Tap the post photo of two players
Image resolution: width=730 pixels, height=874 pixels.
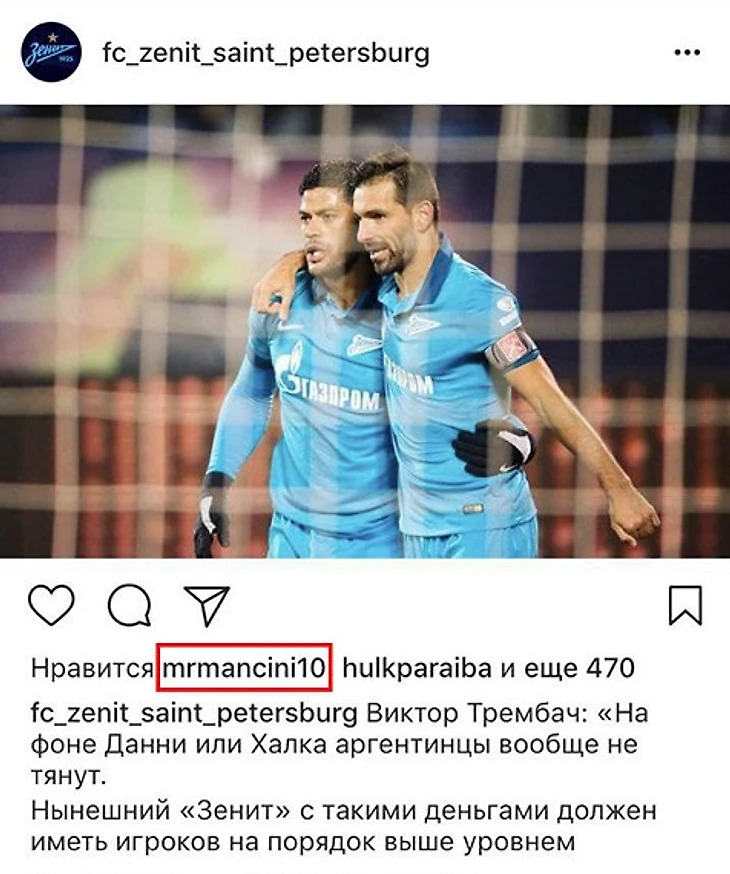coord(365,331)
